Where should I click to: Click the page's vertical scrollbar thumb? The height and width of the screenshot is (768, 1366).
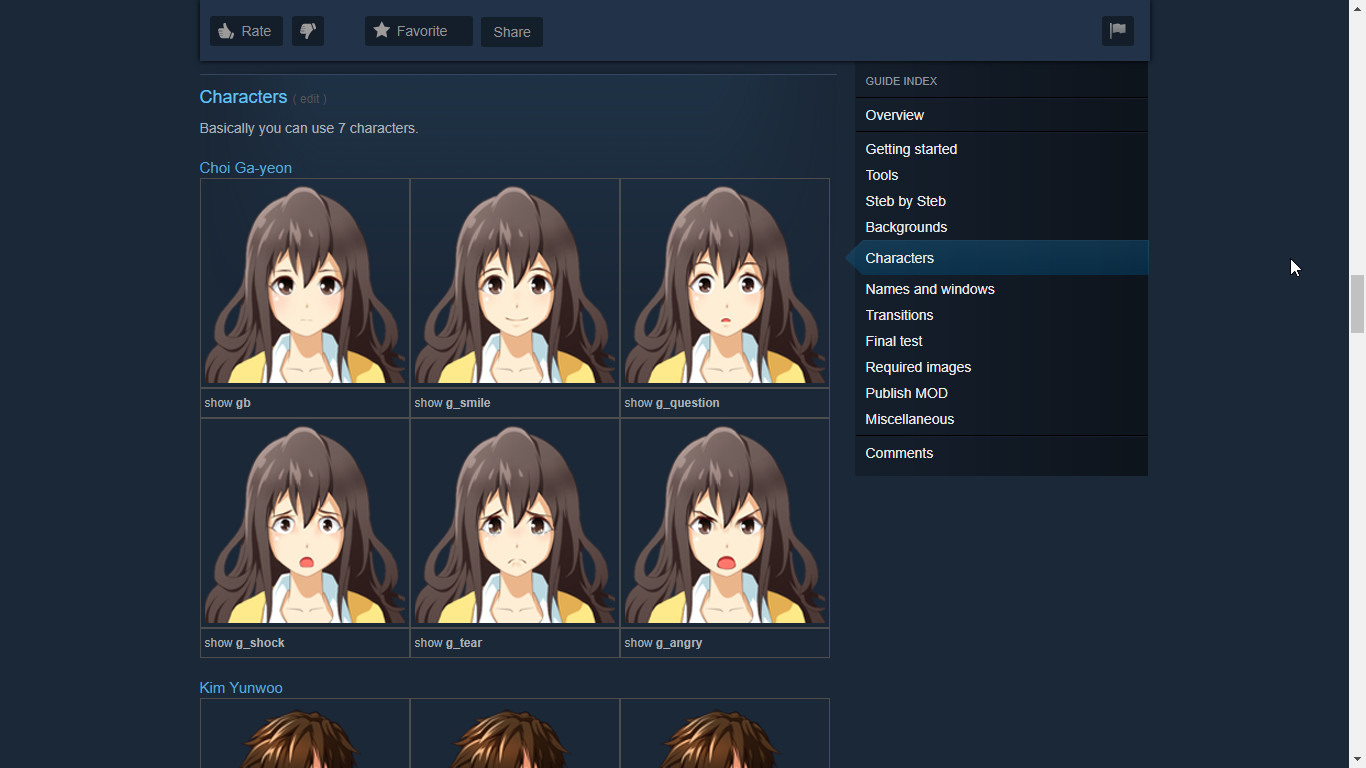click(x=1357, y=304)
